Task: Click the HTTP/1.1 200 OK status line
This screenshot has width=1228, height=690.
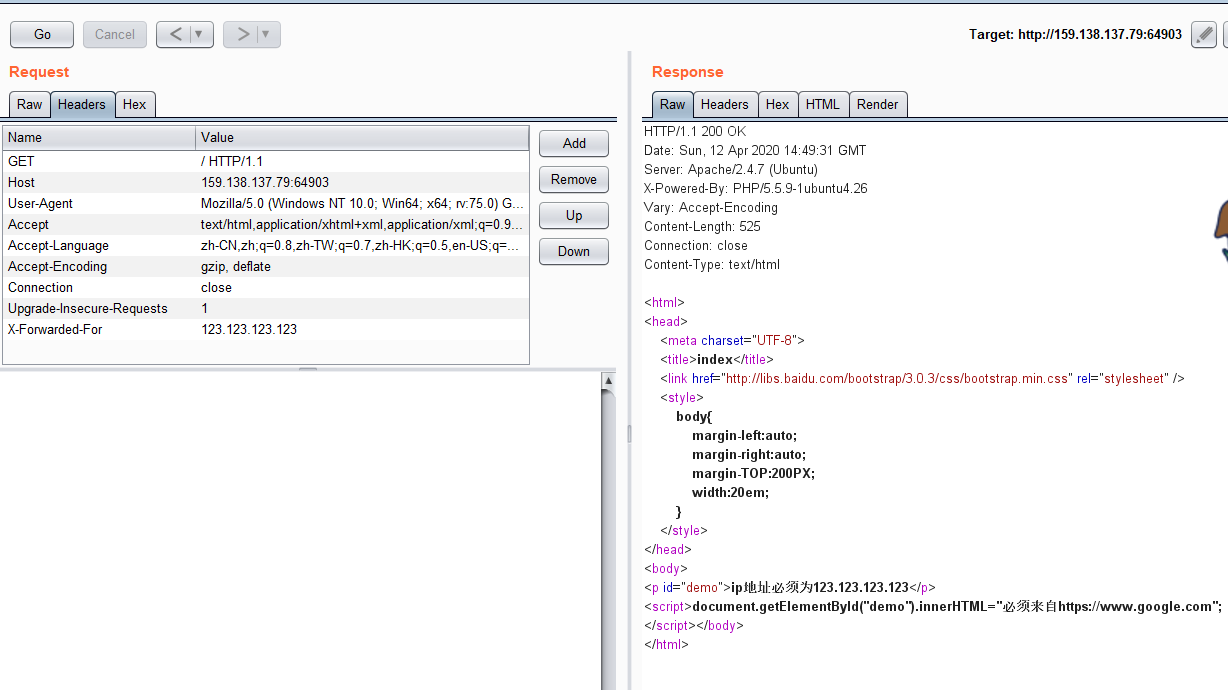Action: pyautogui.click(x=695, y=131)
